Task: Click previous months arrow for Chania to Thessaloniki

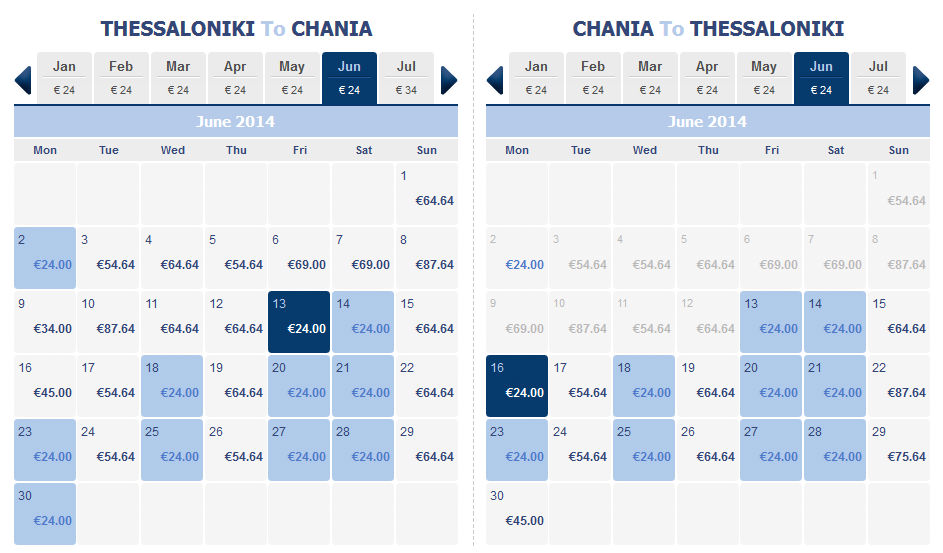Action: 495,80
